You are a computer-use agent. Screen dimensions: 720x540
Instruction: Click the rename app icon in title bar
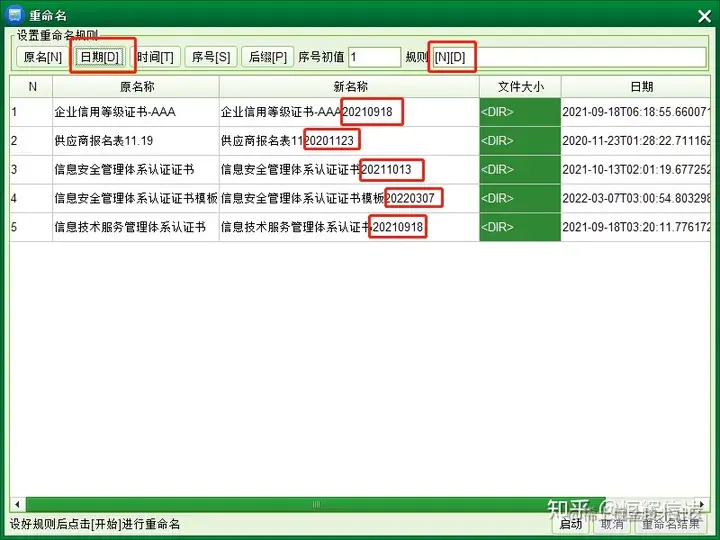point(14,15)
